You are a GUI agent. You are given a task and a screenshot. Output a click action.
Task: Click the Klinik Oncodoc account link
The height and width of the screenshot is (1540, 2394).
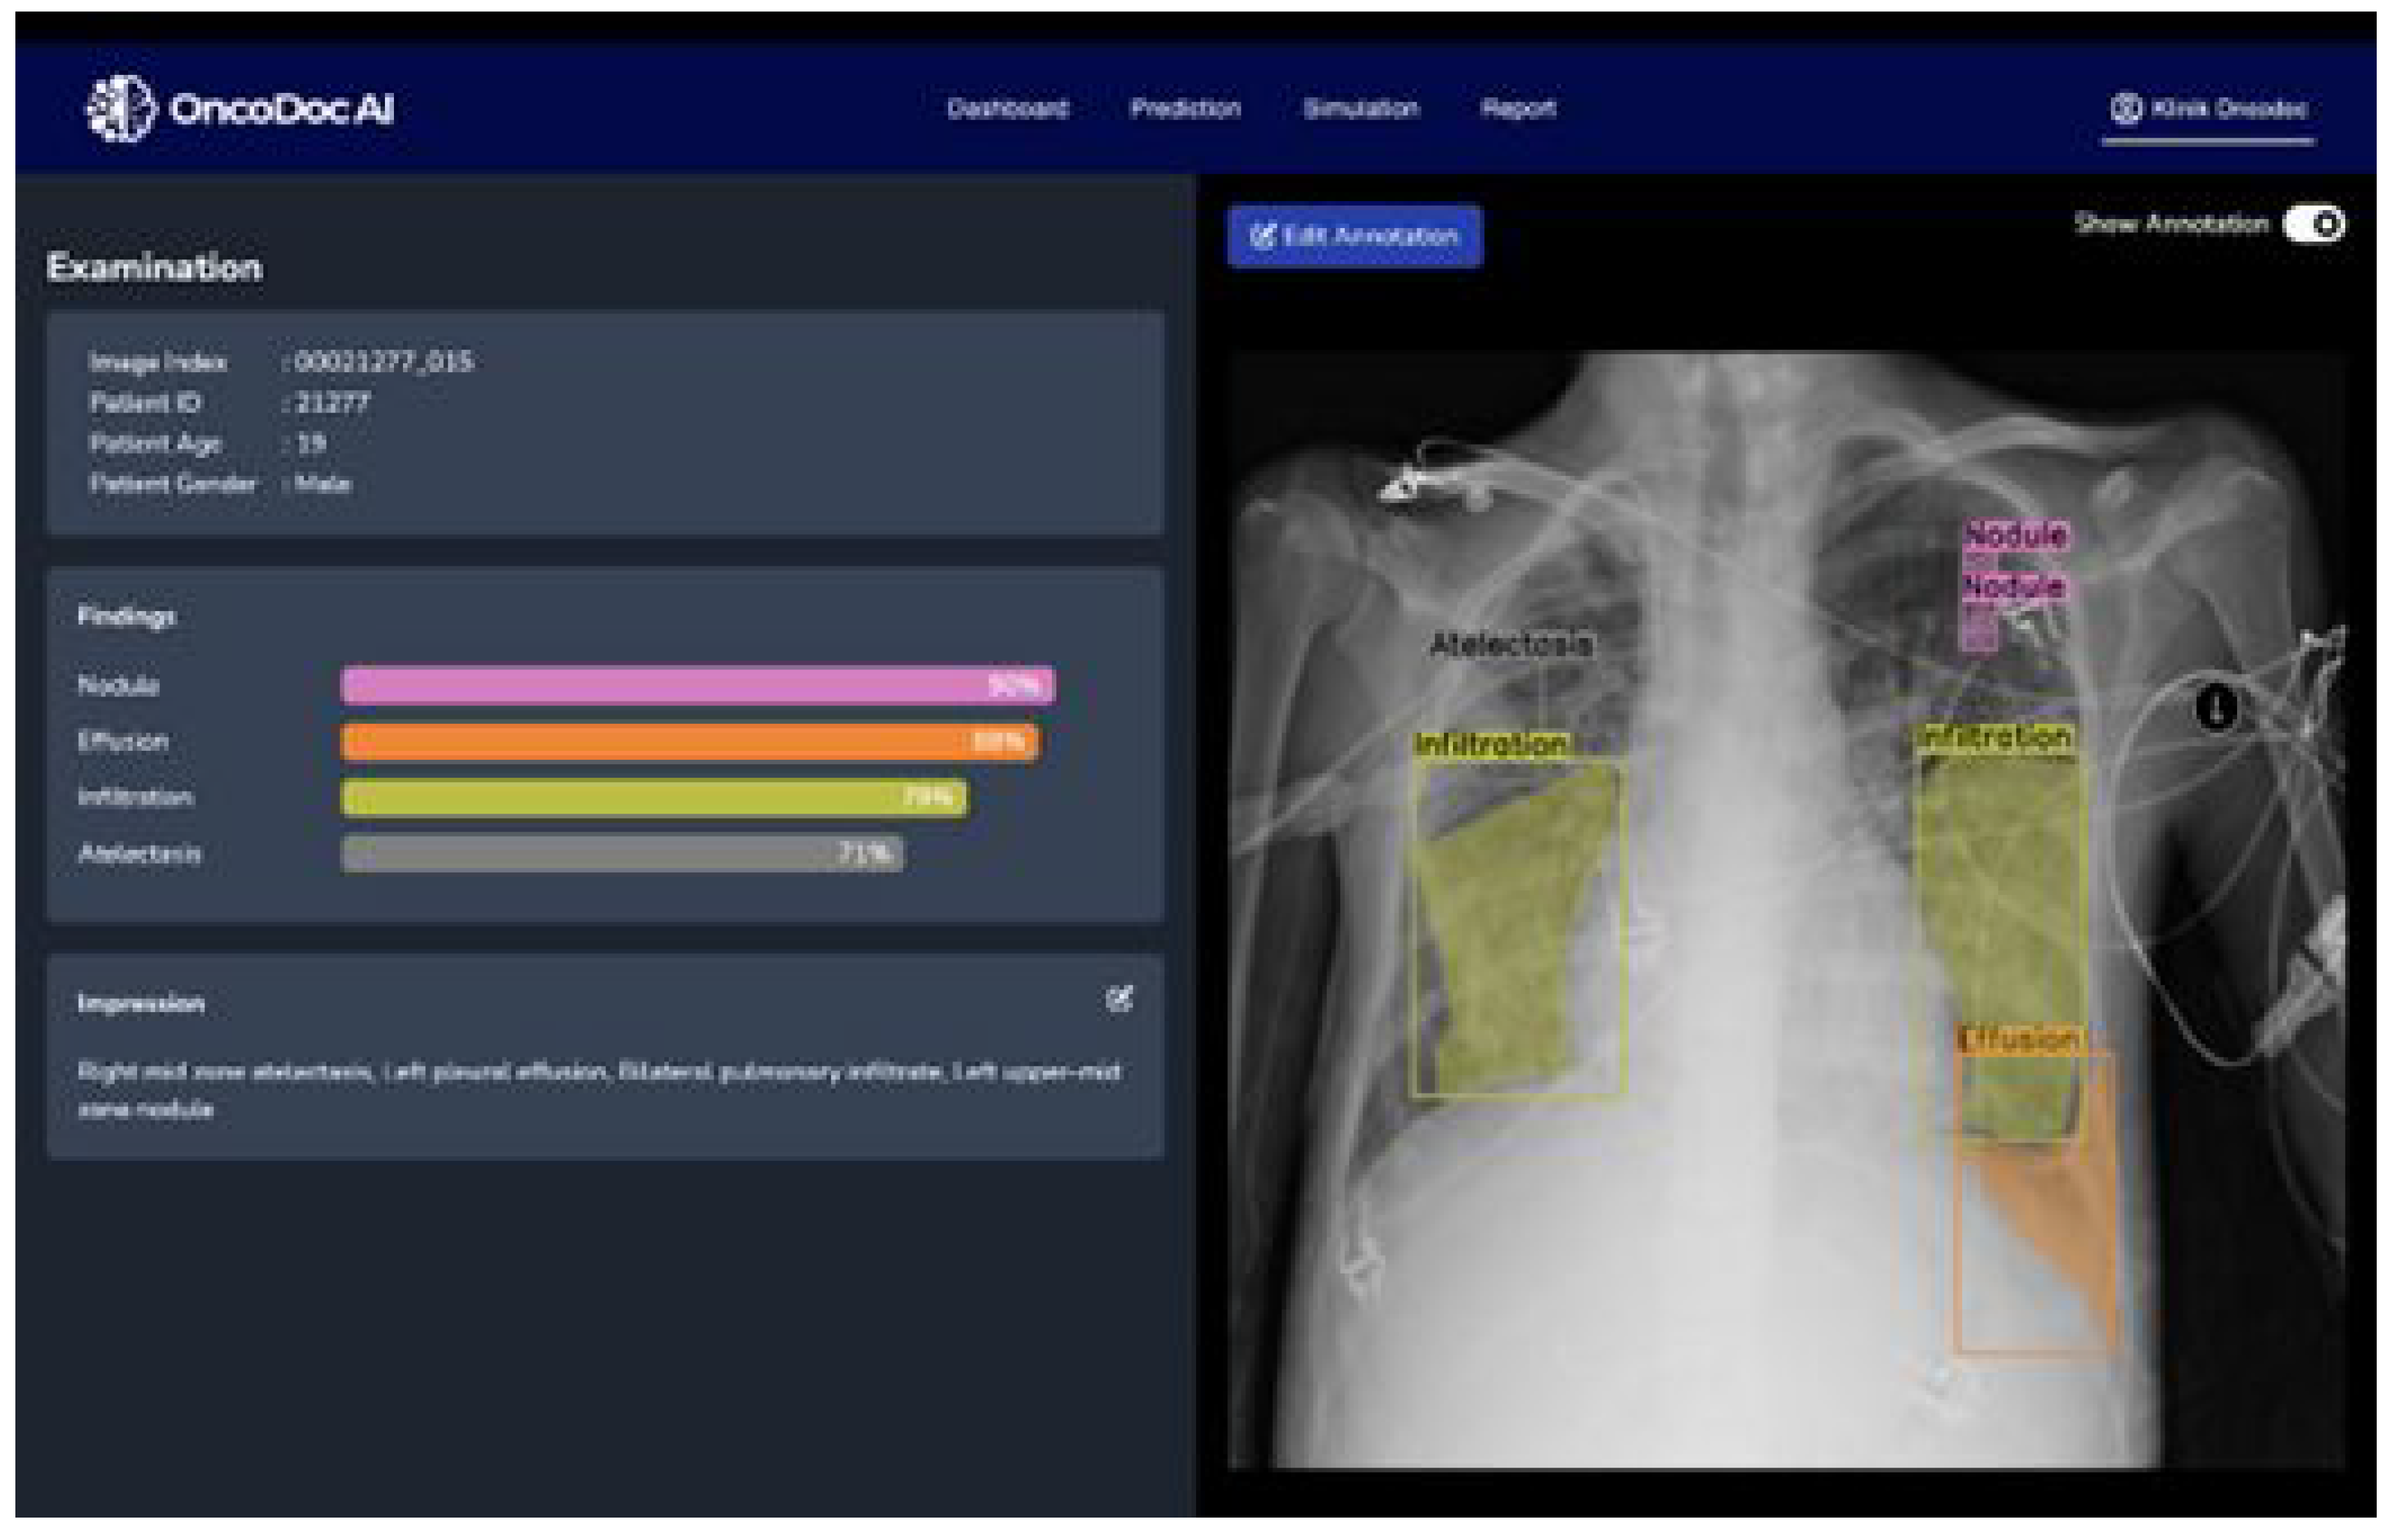coord(2228,108)
